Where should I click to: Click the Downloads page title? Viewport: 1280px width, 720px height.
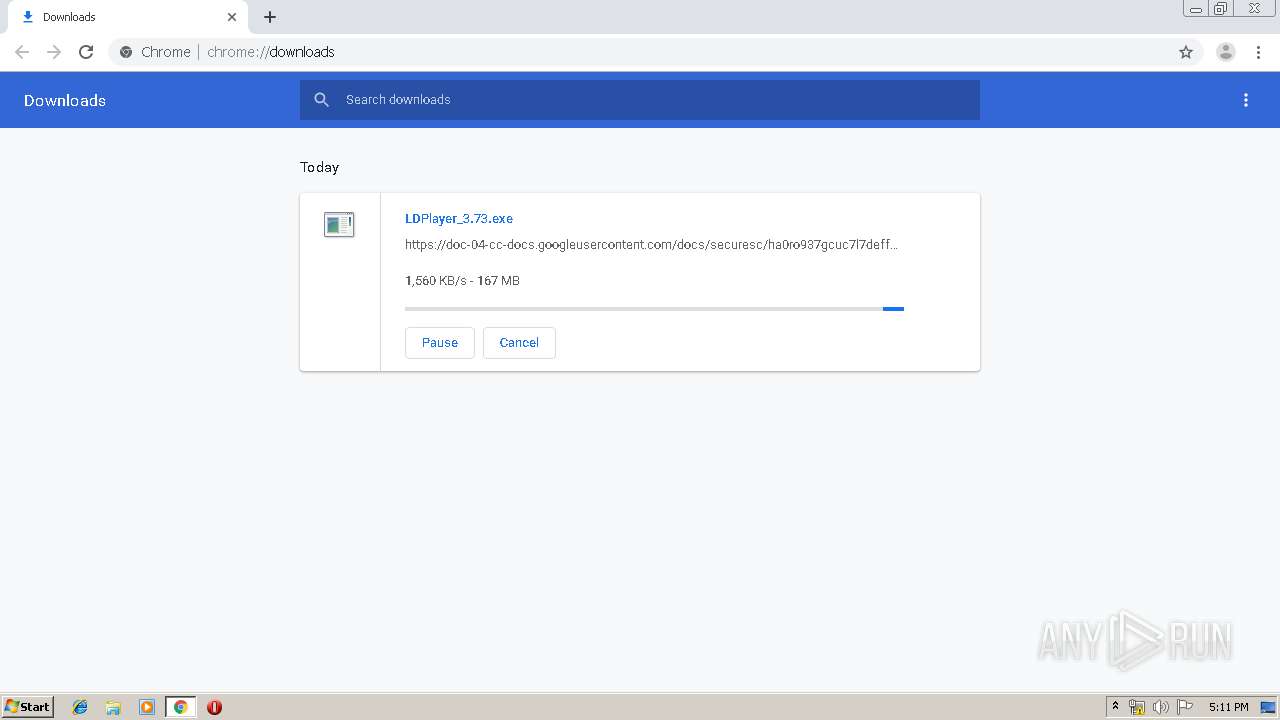point(65,100)
